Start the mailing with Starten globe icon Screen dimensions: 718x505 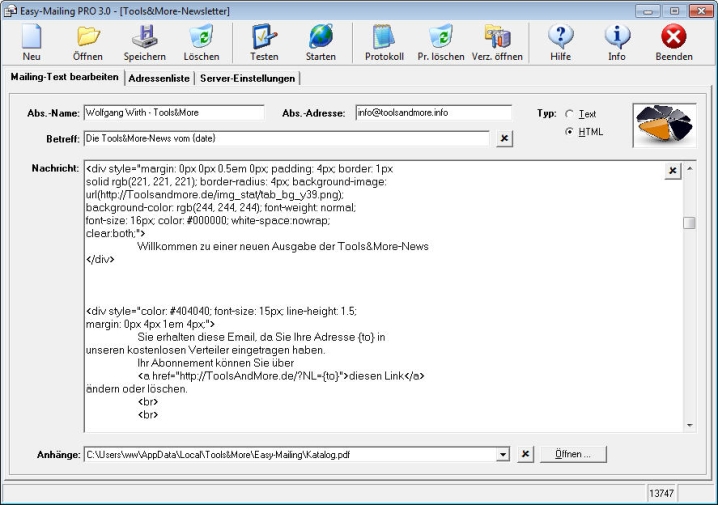320,43
